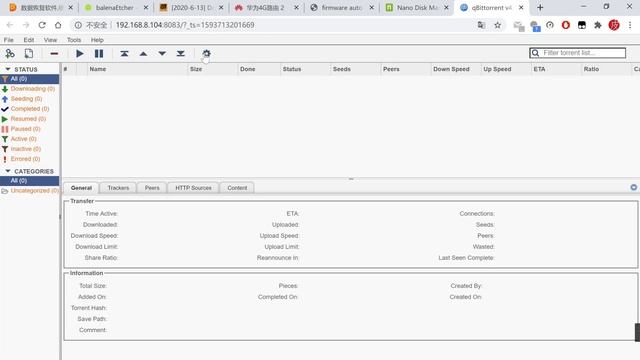
Task: Move torrent up in queue
Action: (x=143, y=53)
